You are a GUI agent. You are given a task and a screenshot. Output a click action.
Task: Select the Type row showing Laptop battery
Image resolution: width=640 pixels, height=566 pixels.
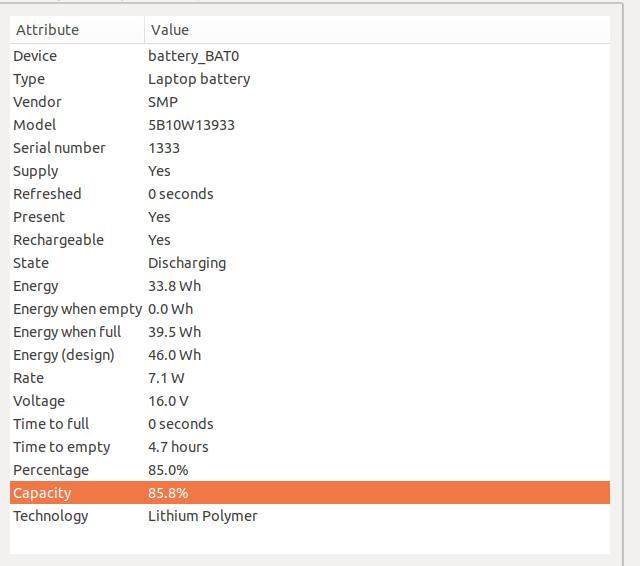(x=310, y=79)
